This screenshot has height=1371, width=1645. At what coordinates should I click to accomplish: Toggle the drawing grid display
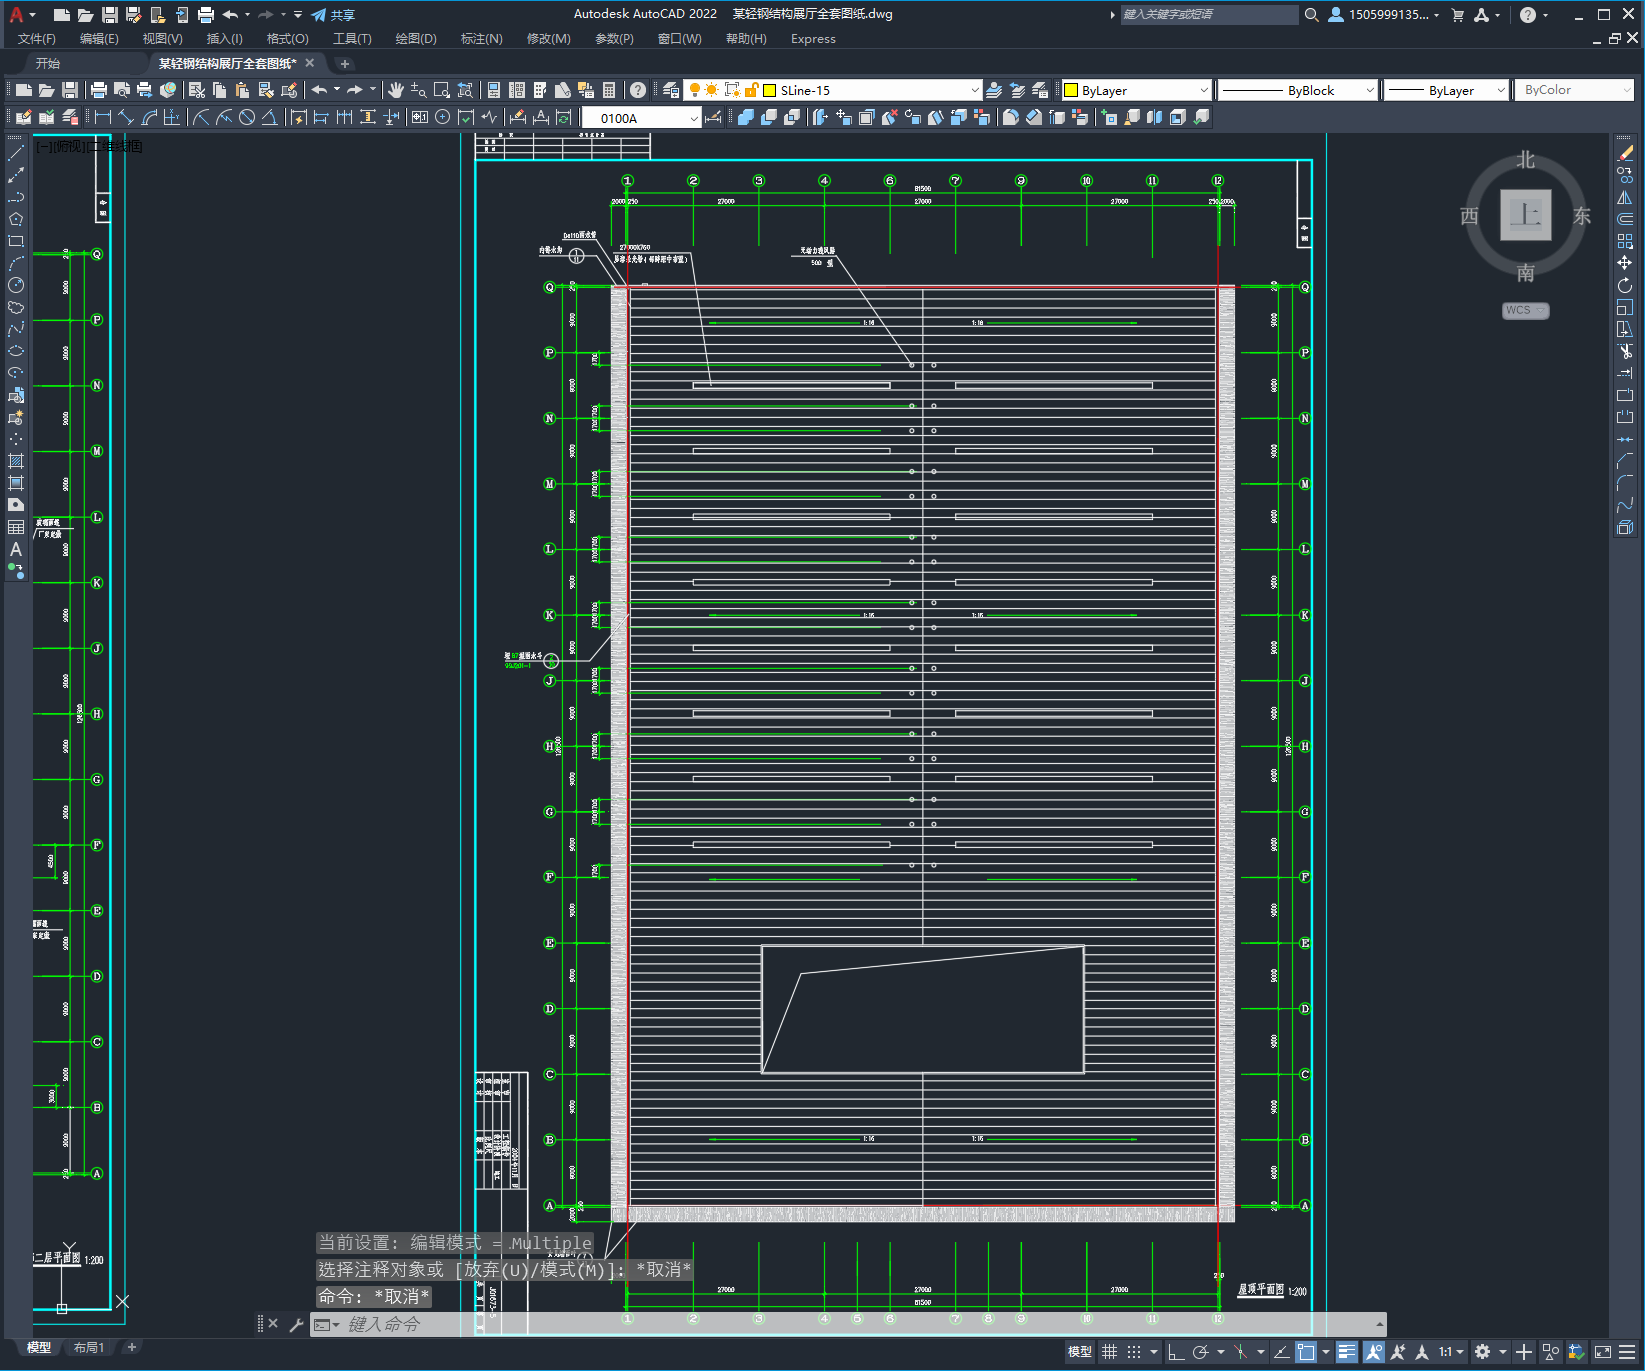[x=1110, y=1352]
